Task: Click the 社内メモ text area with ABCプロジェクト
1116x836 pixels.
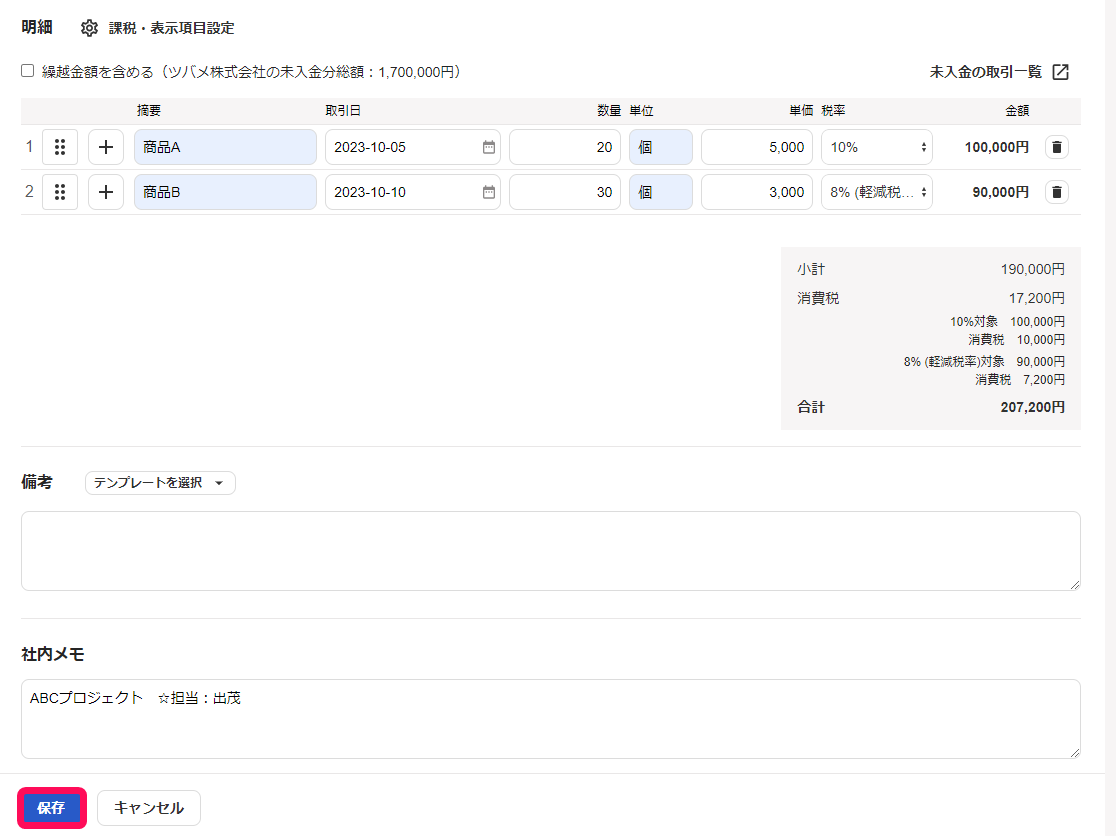Action: pyautogui.click(x=551, y=719)
